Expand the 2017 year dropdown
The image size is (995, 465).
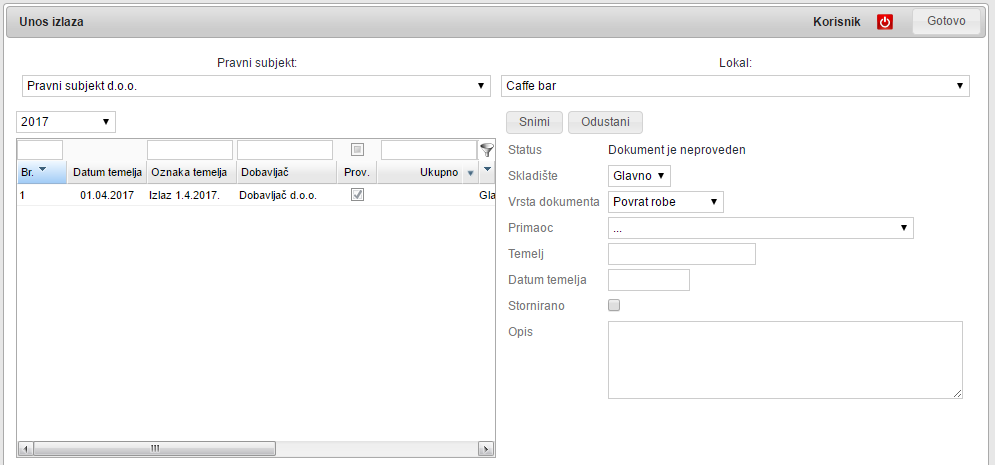(66, 122)
